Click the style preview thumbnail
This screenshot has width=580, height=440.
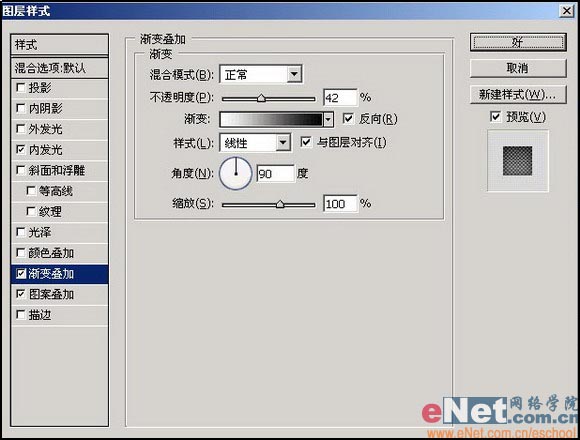click(x=517, y=161)
